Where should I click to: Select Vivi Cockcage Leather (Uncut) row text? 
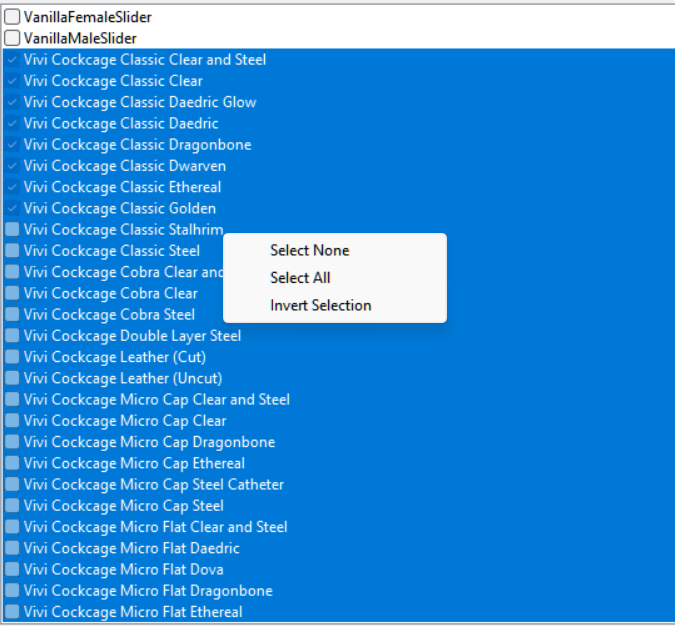coord(123,378)
